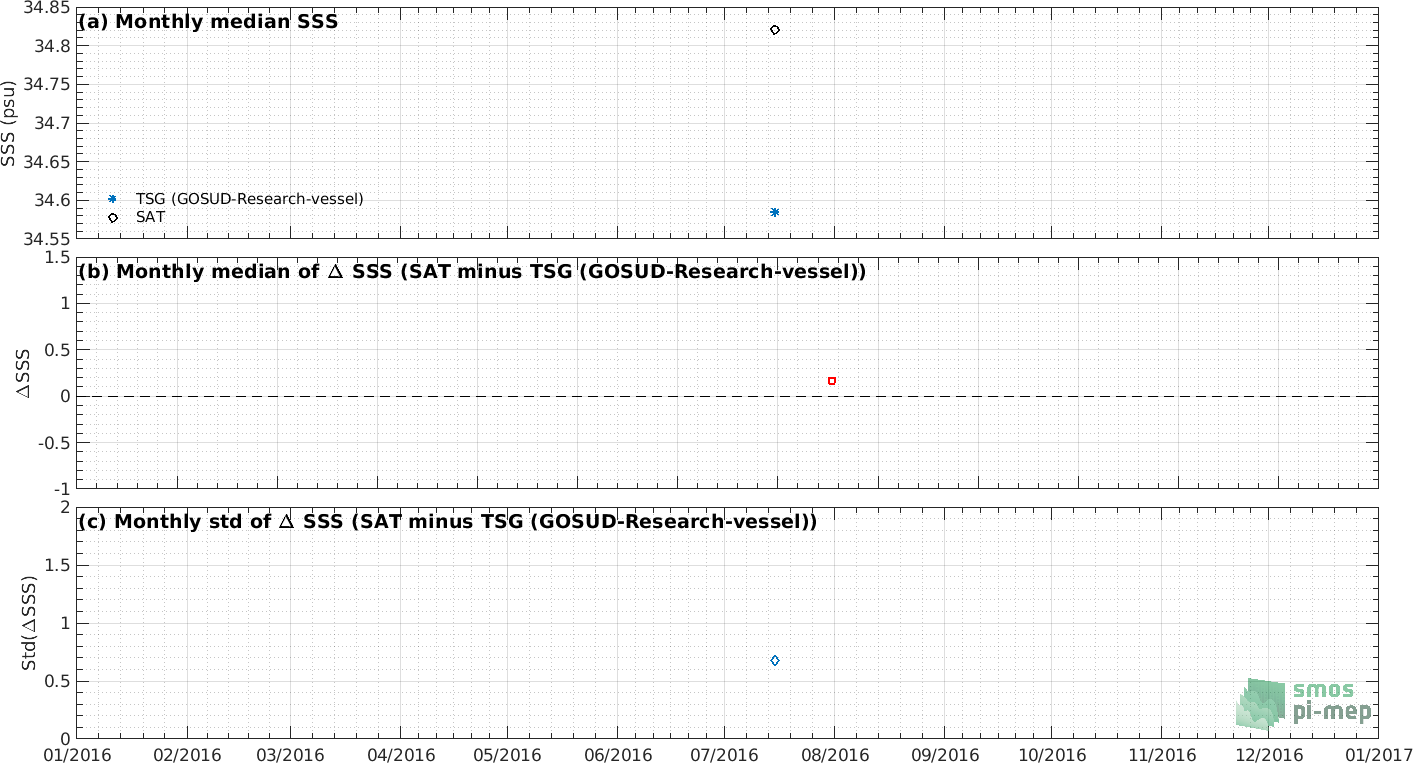Click the blue asterisk TSG data point in panel (a)

pos(775,212)
